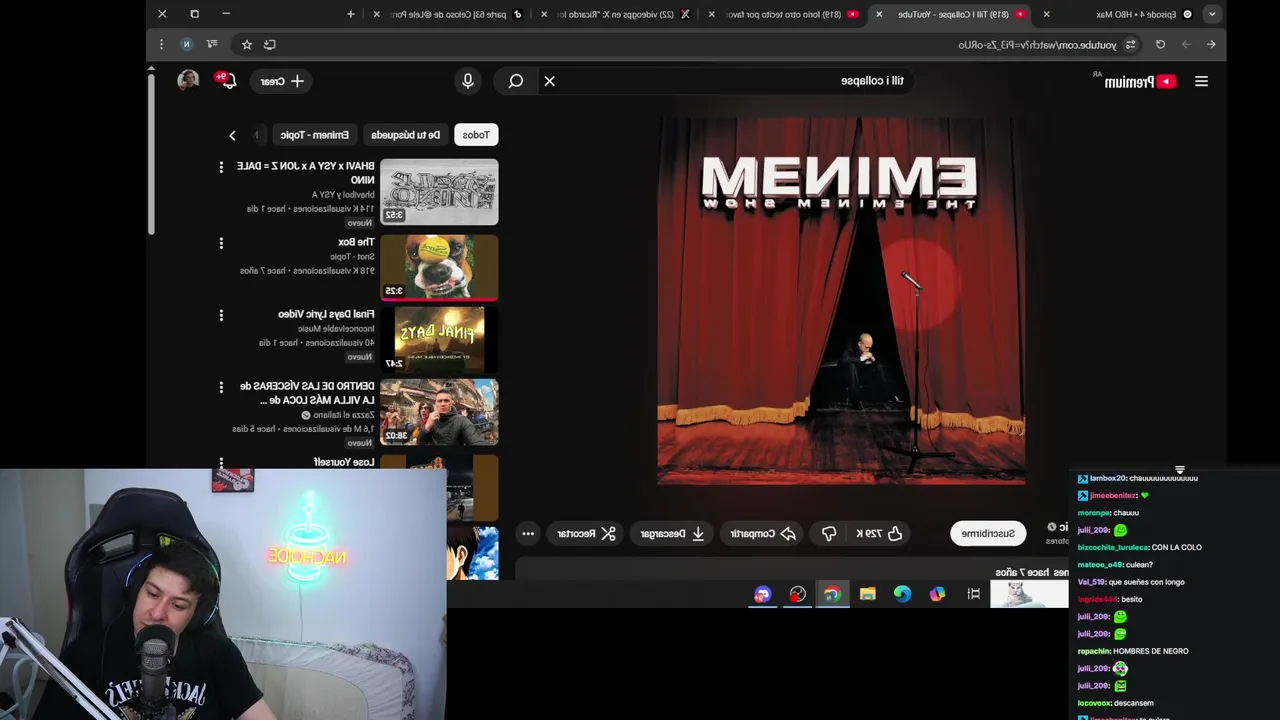Open options menu for DENTRO DE LAS VÍSCERAS video
The height and width of the screenshot is (720, 1280).
click(x=221, y=387)
